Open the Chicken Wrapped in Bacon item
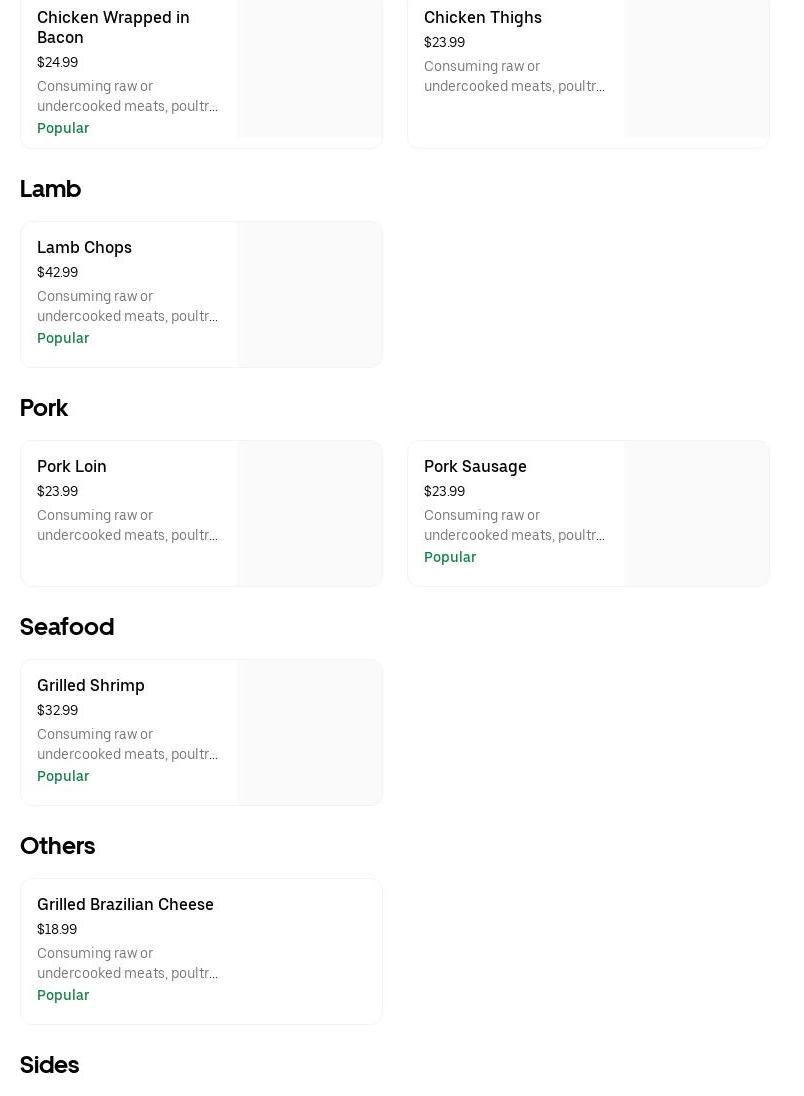The width and height of the screenshot is (804, 1096). click(x=113, y=27)
